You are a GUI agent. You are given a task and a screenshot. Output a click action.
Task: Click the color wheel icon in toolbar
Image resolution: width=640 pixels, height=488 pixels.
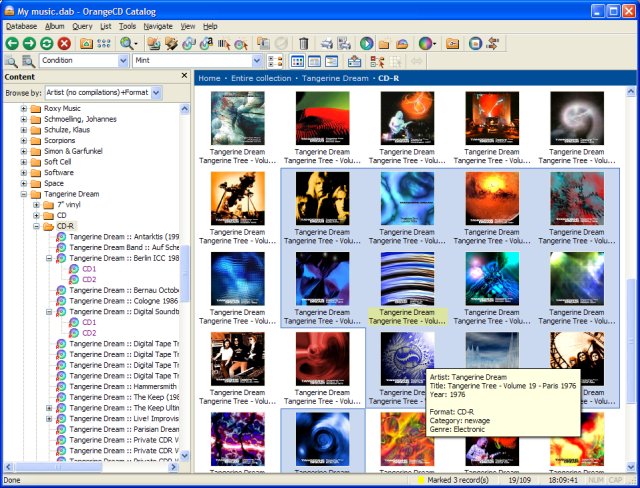click(x=424, y=44)
